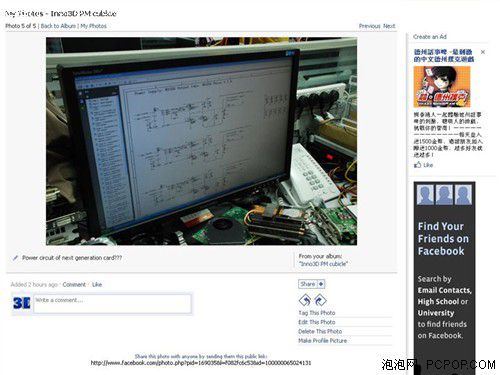This screenshot has height=375, width=500.
Task: Select Make Profile Picture
Action: (x=322, y=341)
